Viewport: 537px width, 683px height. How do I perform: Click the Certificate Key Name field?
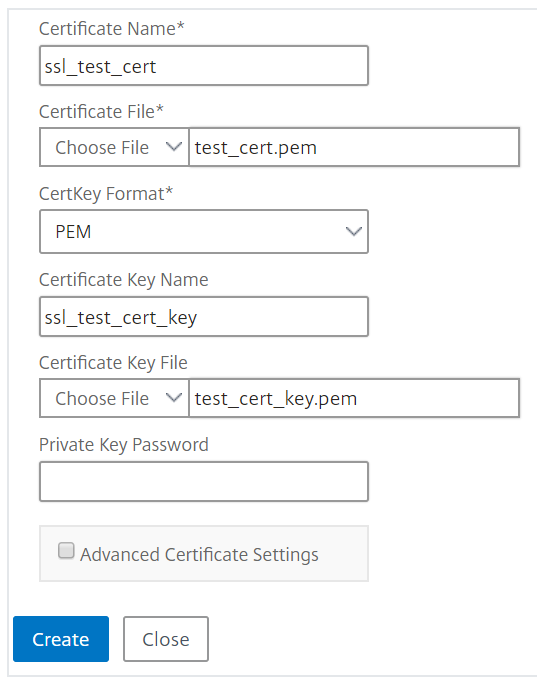(x=204, y=317)
